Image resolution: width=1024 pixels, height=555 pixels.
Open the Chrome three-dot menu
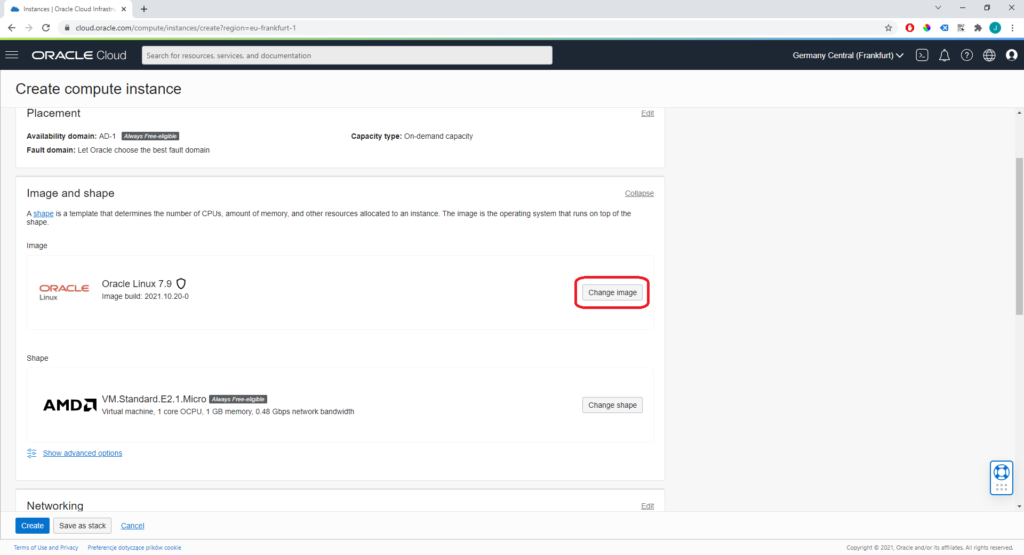click(1012, 27)
